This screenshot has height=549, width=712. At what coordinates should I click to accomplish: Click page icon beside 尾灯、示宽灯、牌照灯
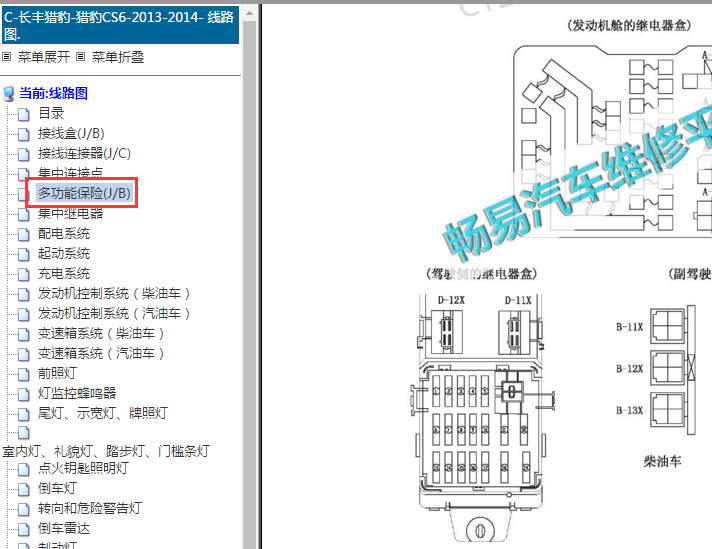24,414
